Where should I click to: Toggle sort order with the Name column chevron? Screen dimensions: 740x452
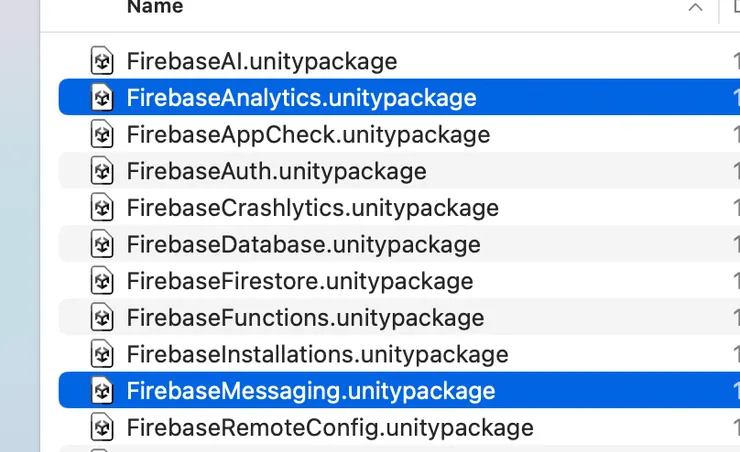click(695, 8)
